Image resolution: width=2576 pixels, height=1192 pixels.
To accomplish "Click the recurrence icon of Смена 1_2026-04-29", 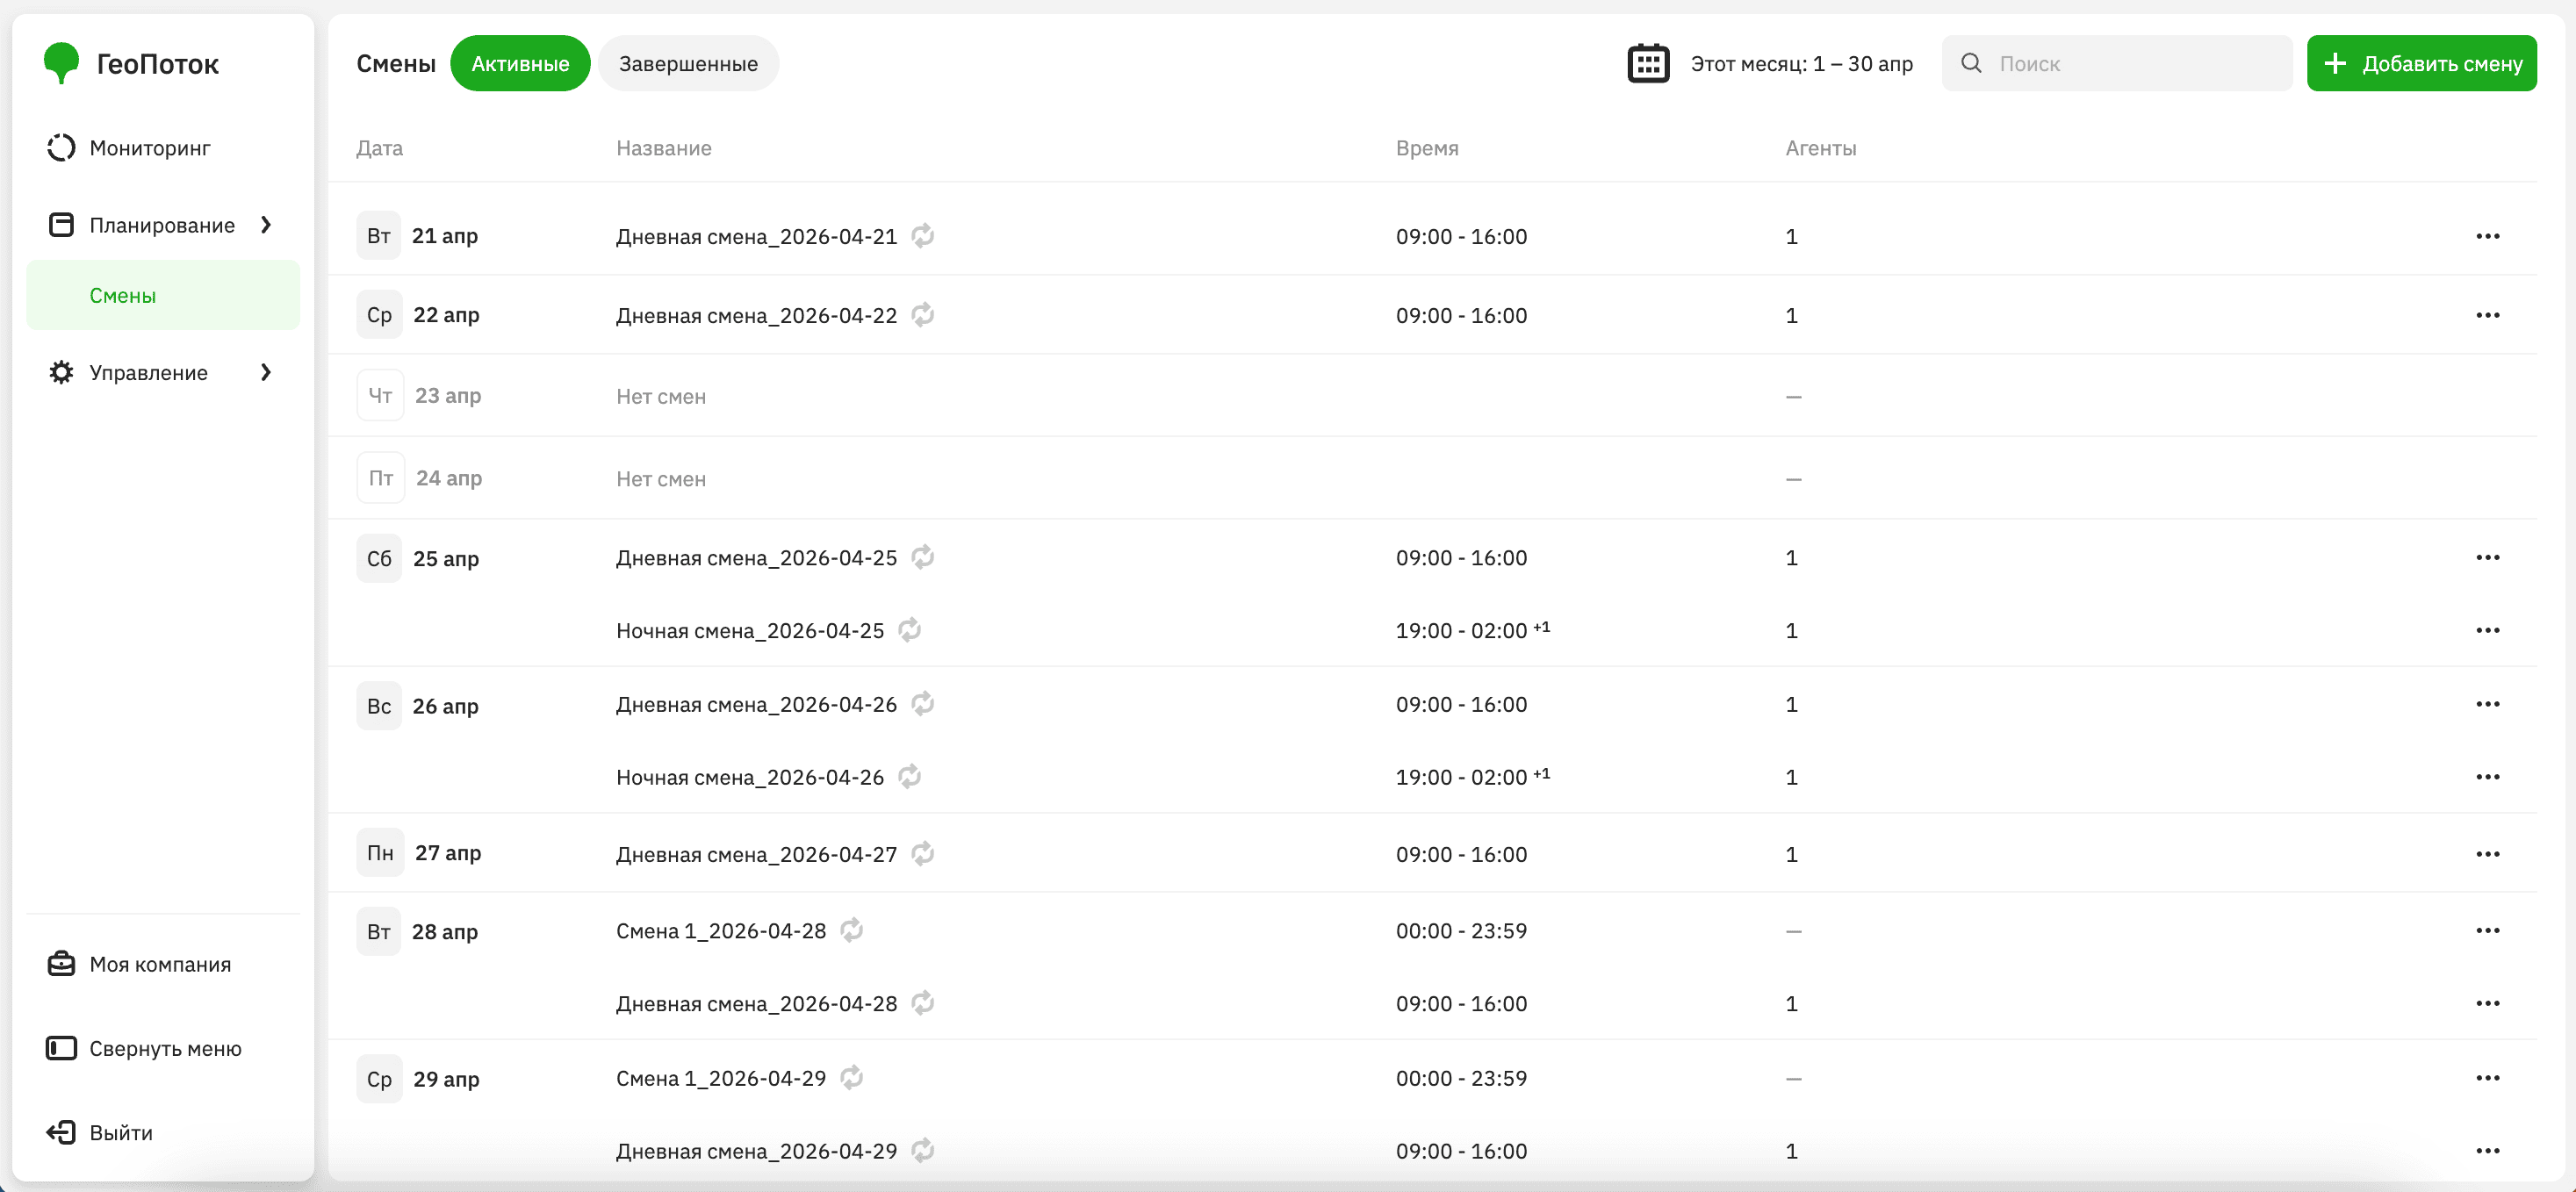I will [x=852, y=1077].
